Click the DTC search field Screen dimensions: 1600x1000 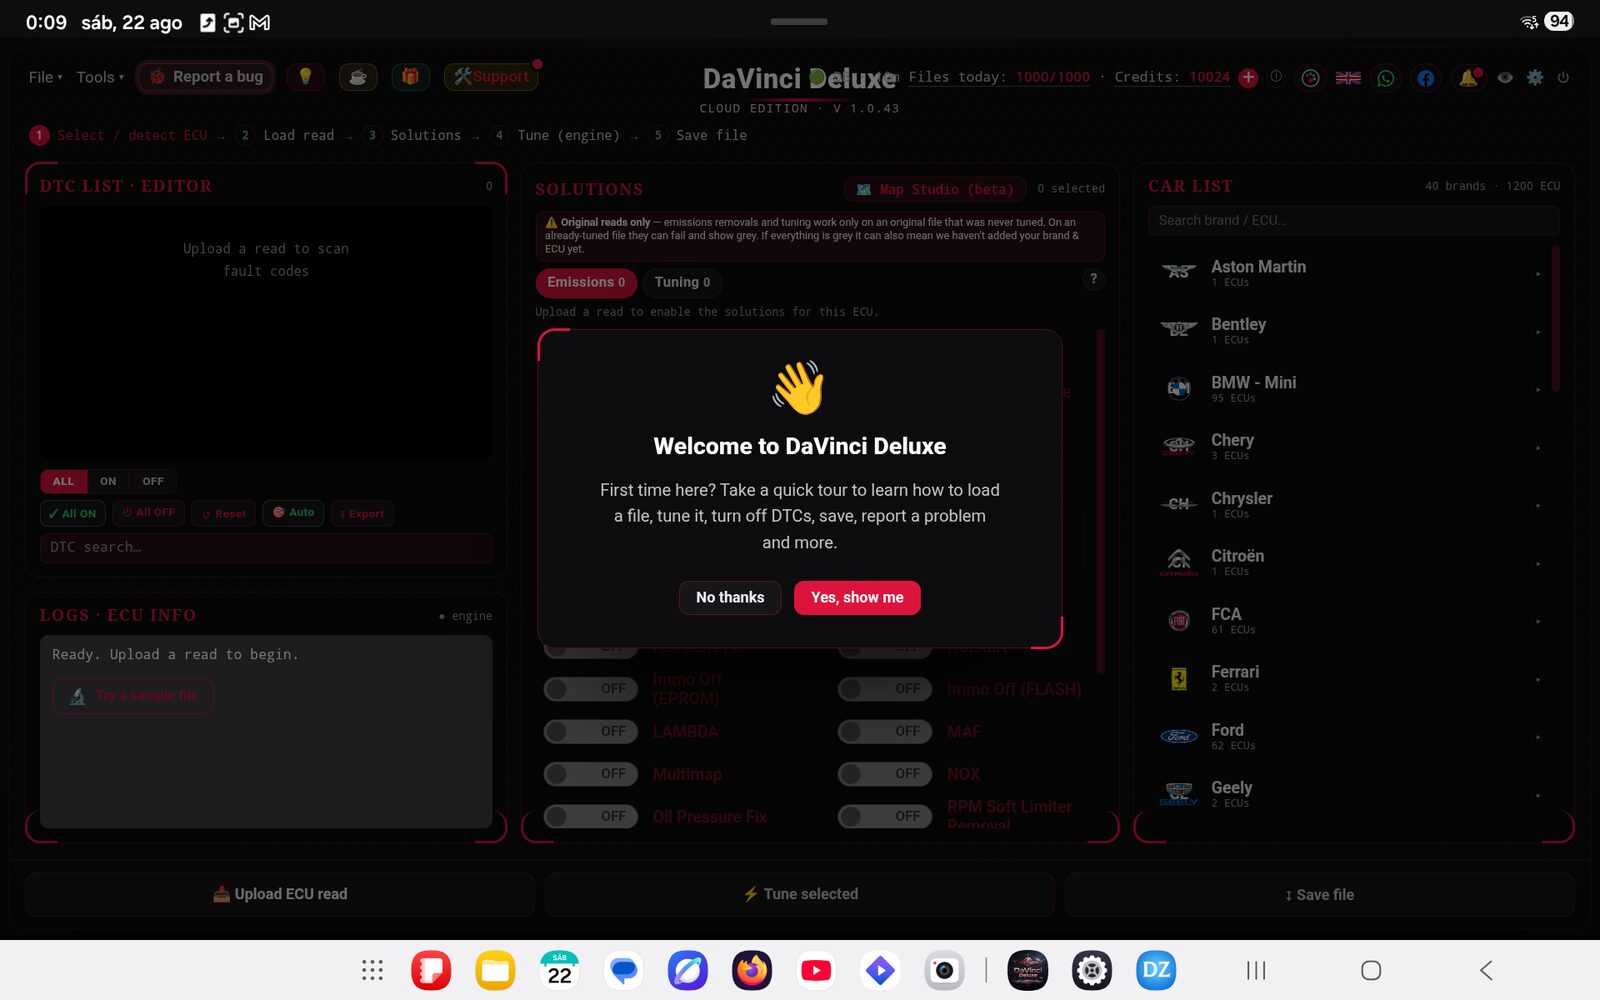[266, 547]
